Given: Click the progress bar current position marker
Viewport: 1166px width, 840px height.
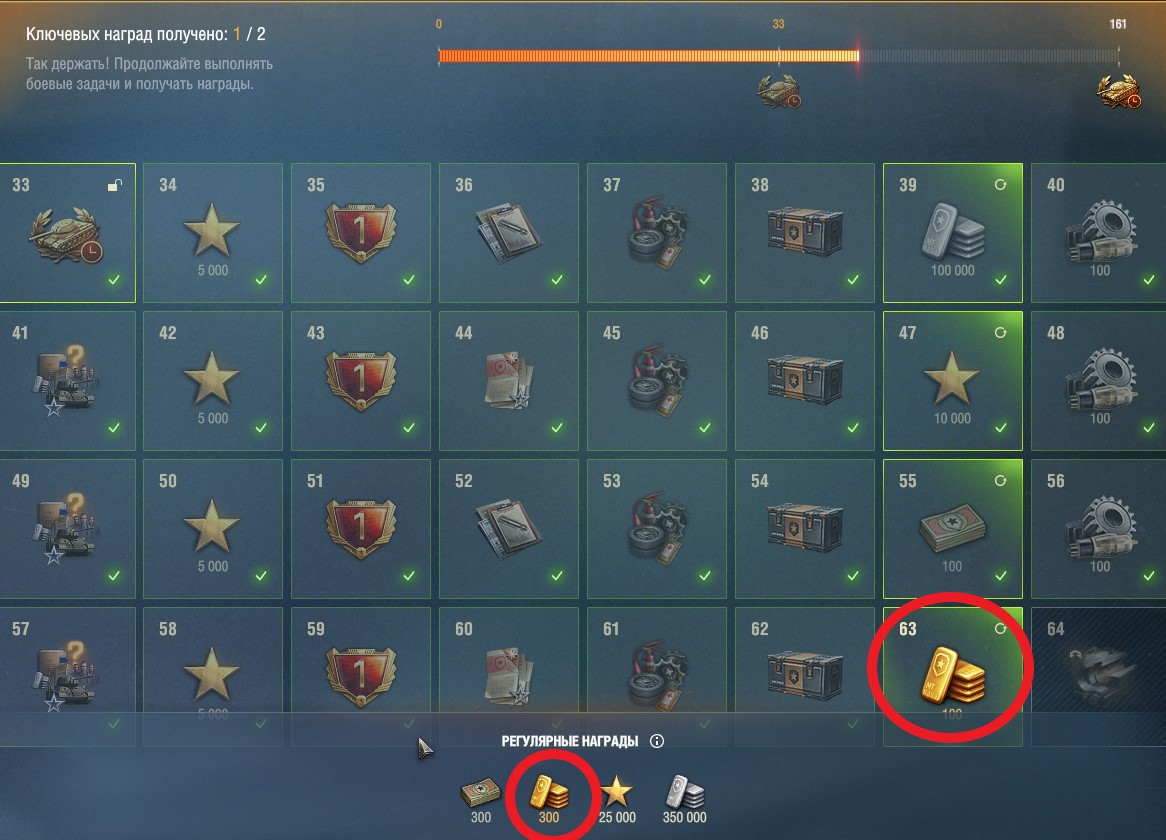Looking at the screenshot, I should coord(858,55).
